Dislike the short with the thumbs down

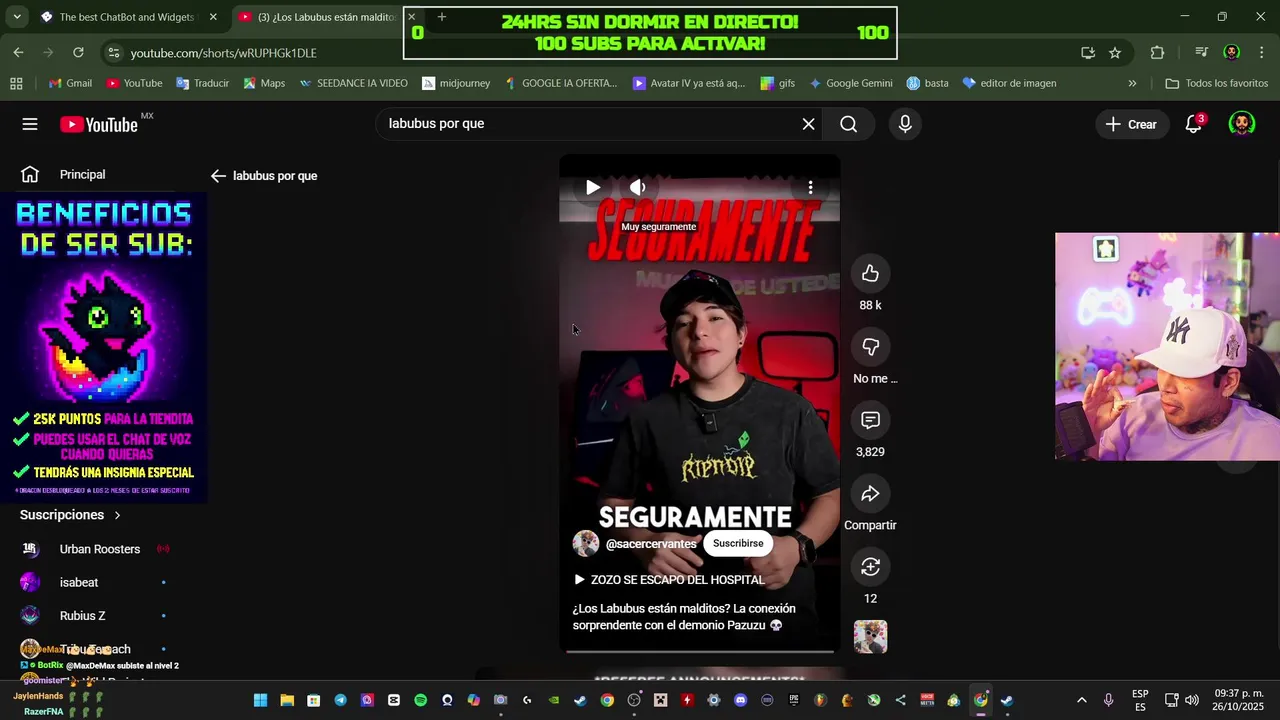pos(870,347)
